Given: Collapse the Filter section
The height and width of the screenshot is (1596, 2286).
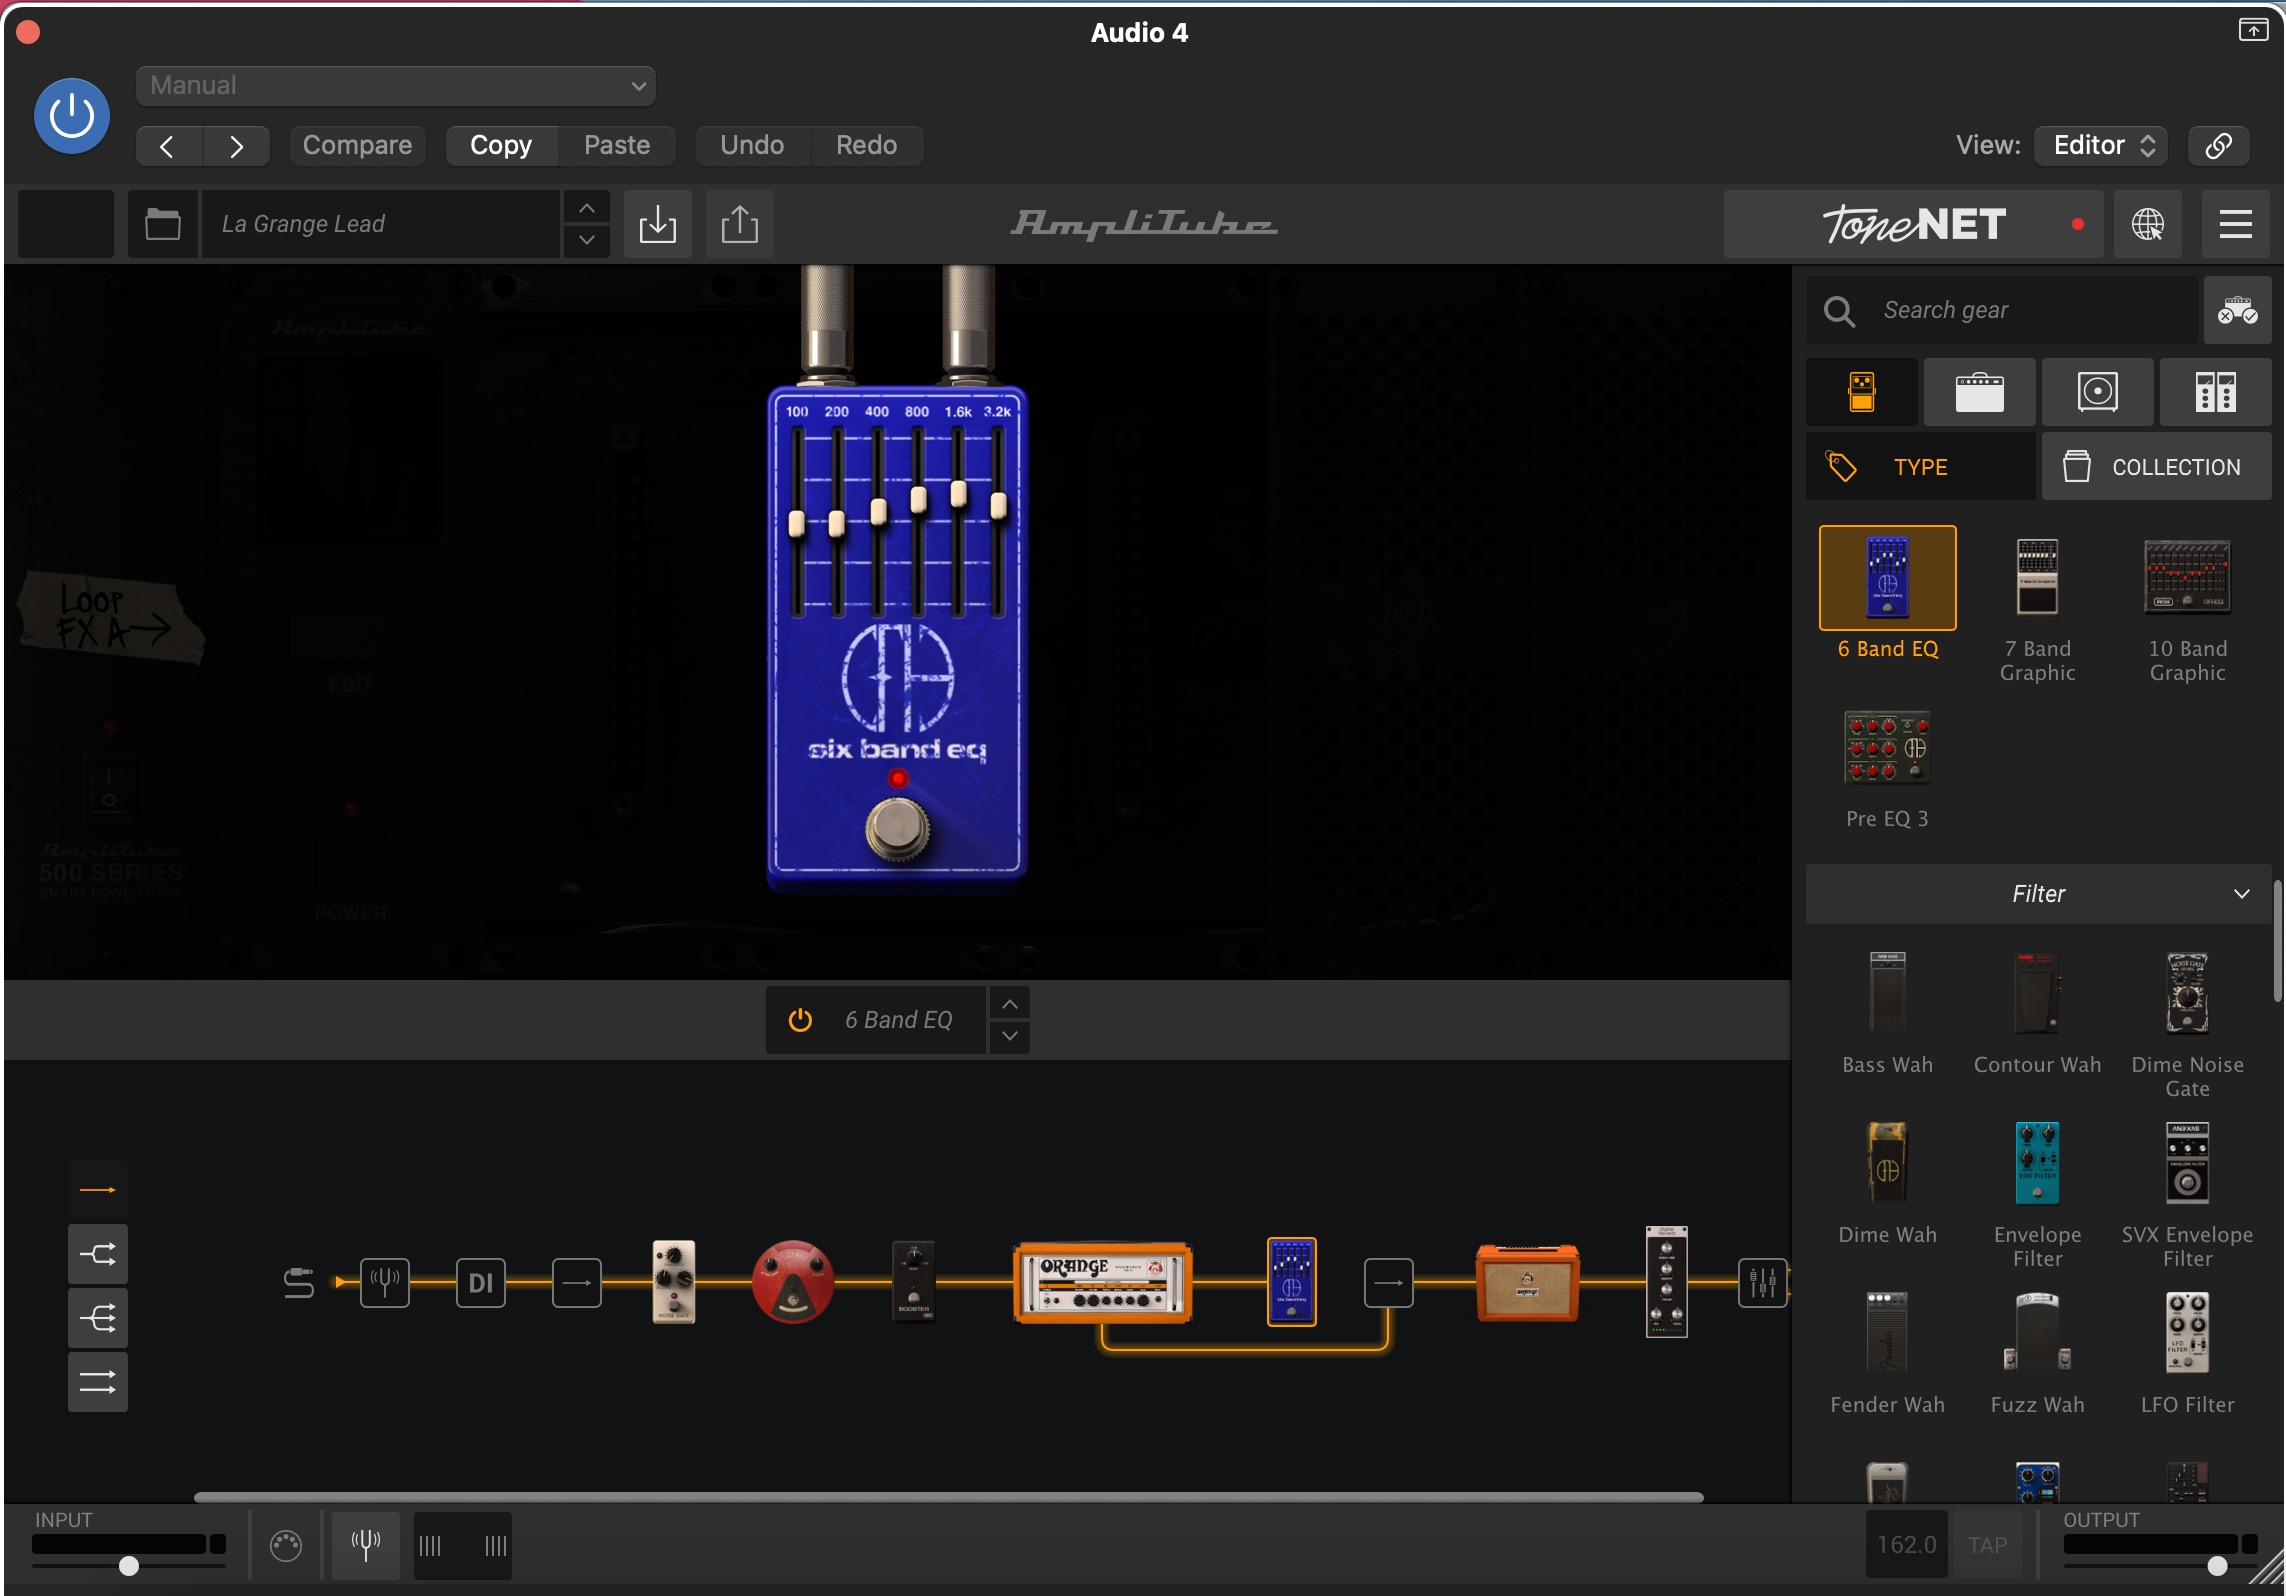Looking at the screenshot, I should point(2038,894).
